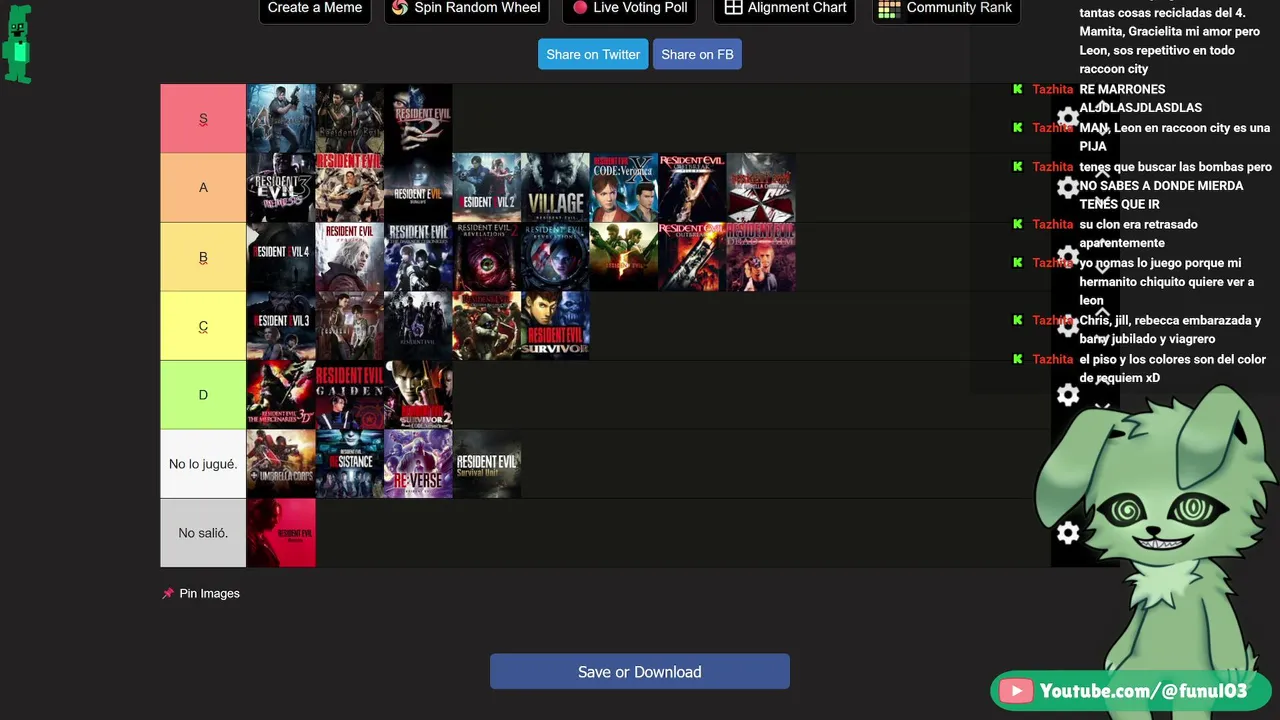Click the A tier label
The width and height of the screenshot is (1280, 720).
tap(203, 188)
